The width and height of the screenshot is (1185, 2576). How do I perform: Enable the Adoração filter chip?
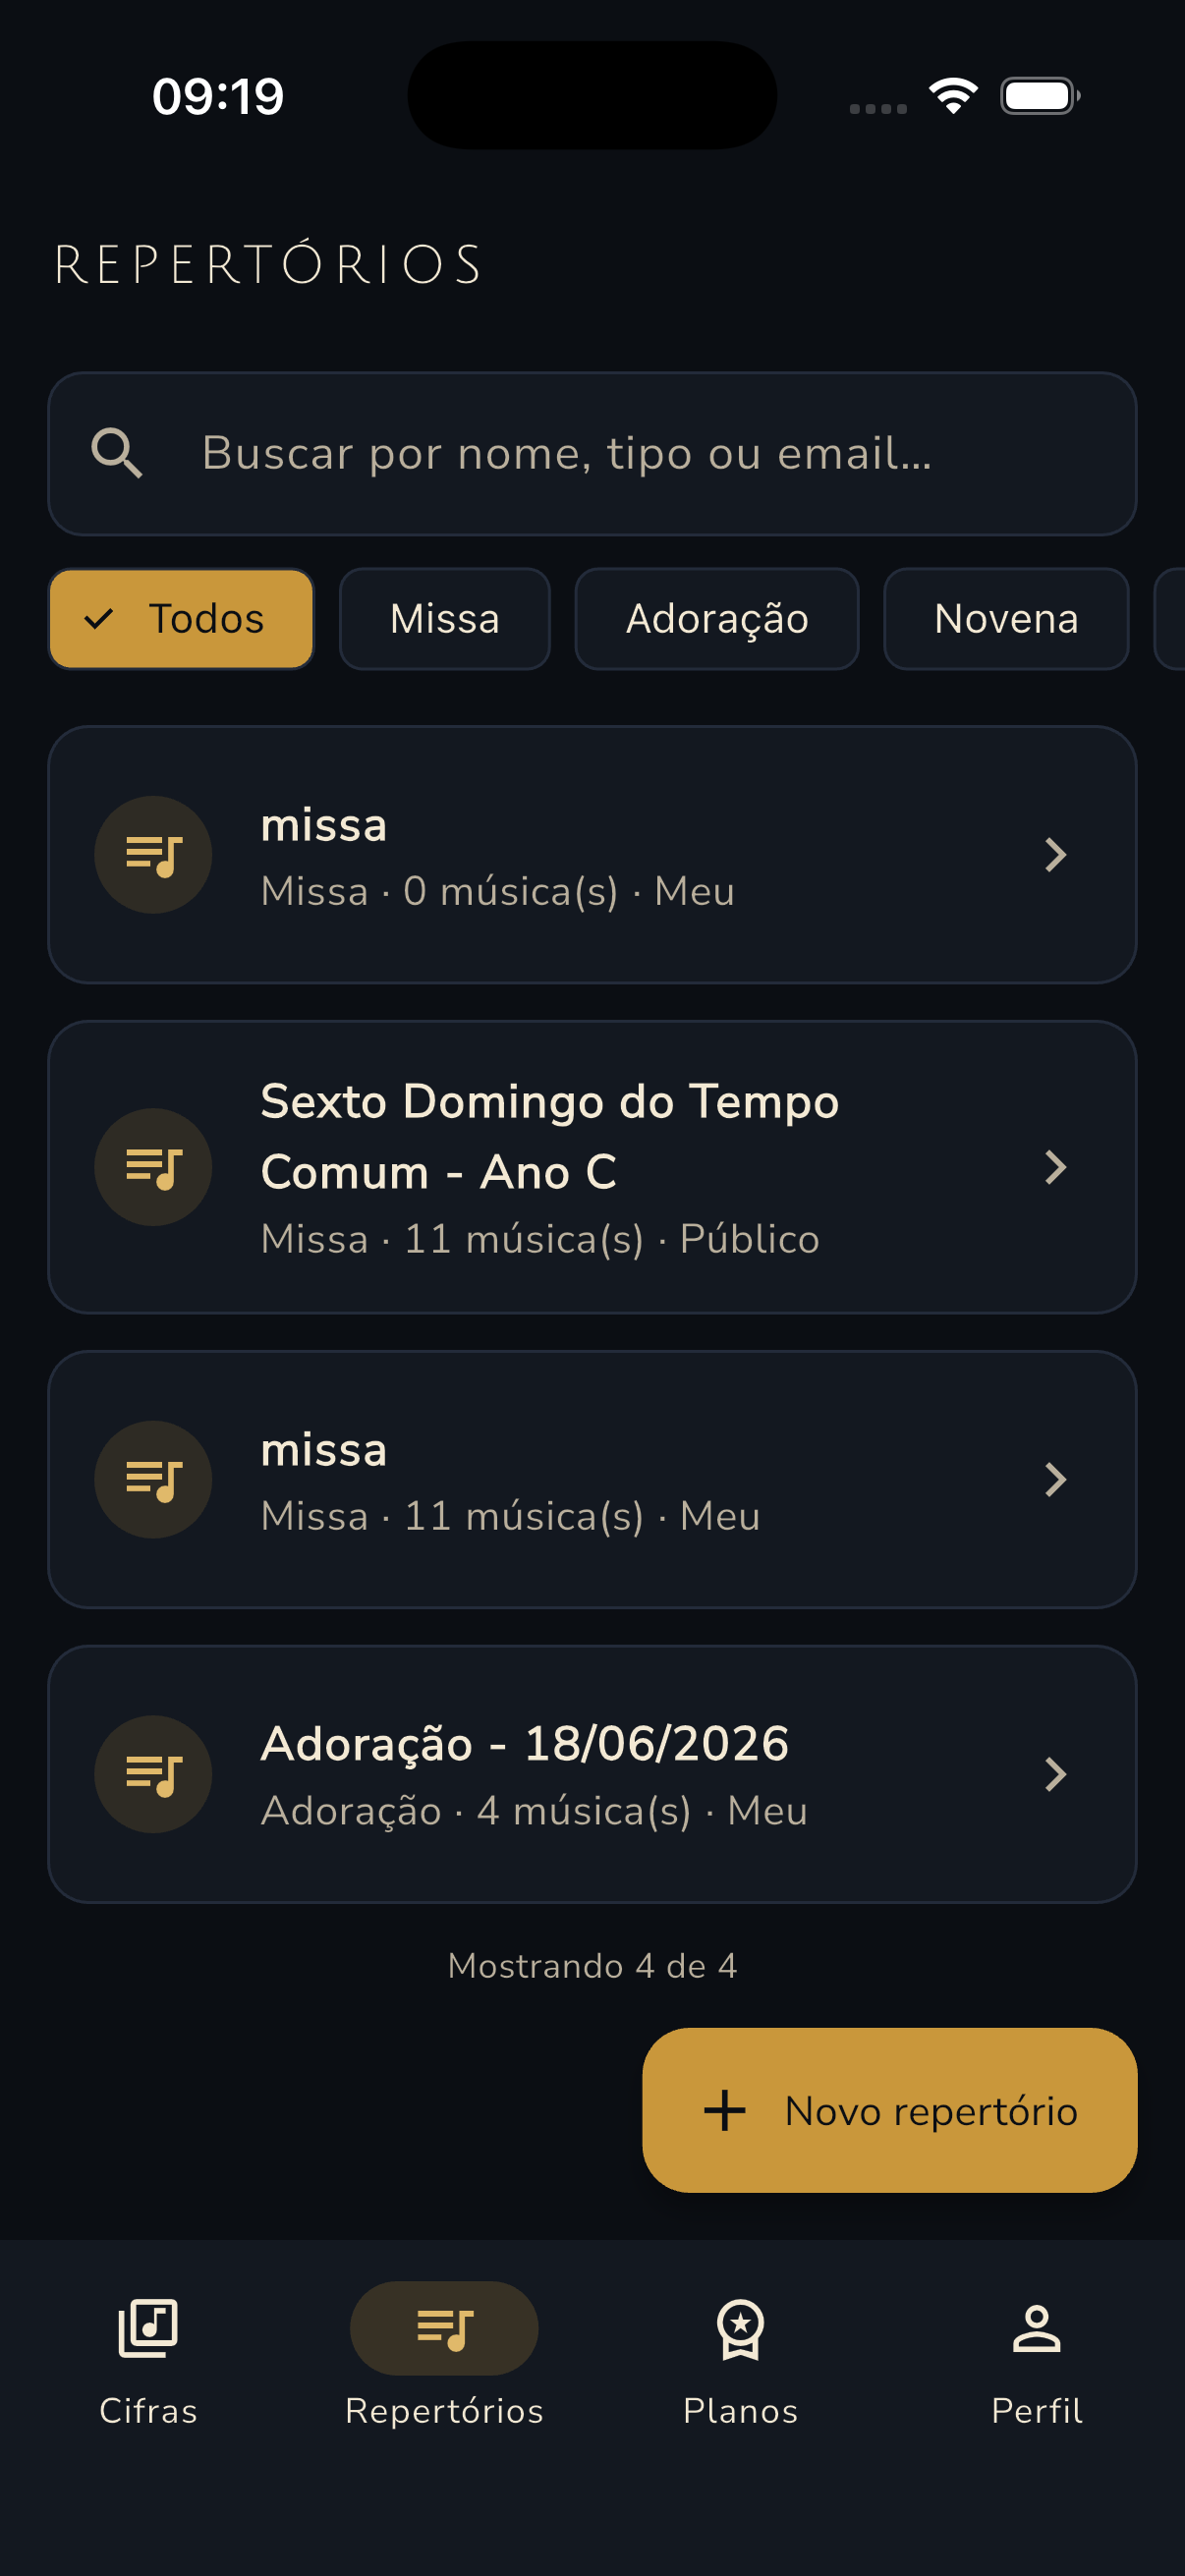pos(717,619)
